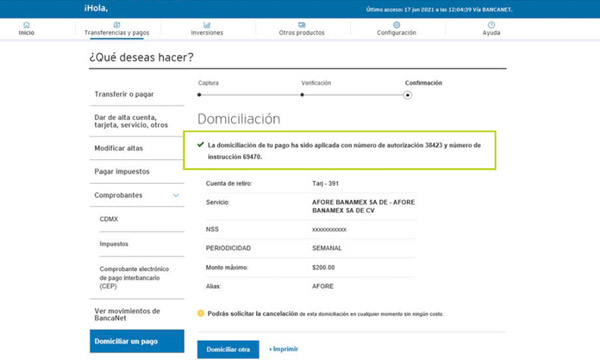Click the ¡Hola, greeting in header

(x=96, y=8)
